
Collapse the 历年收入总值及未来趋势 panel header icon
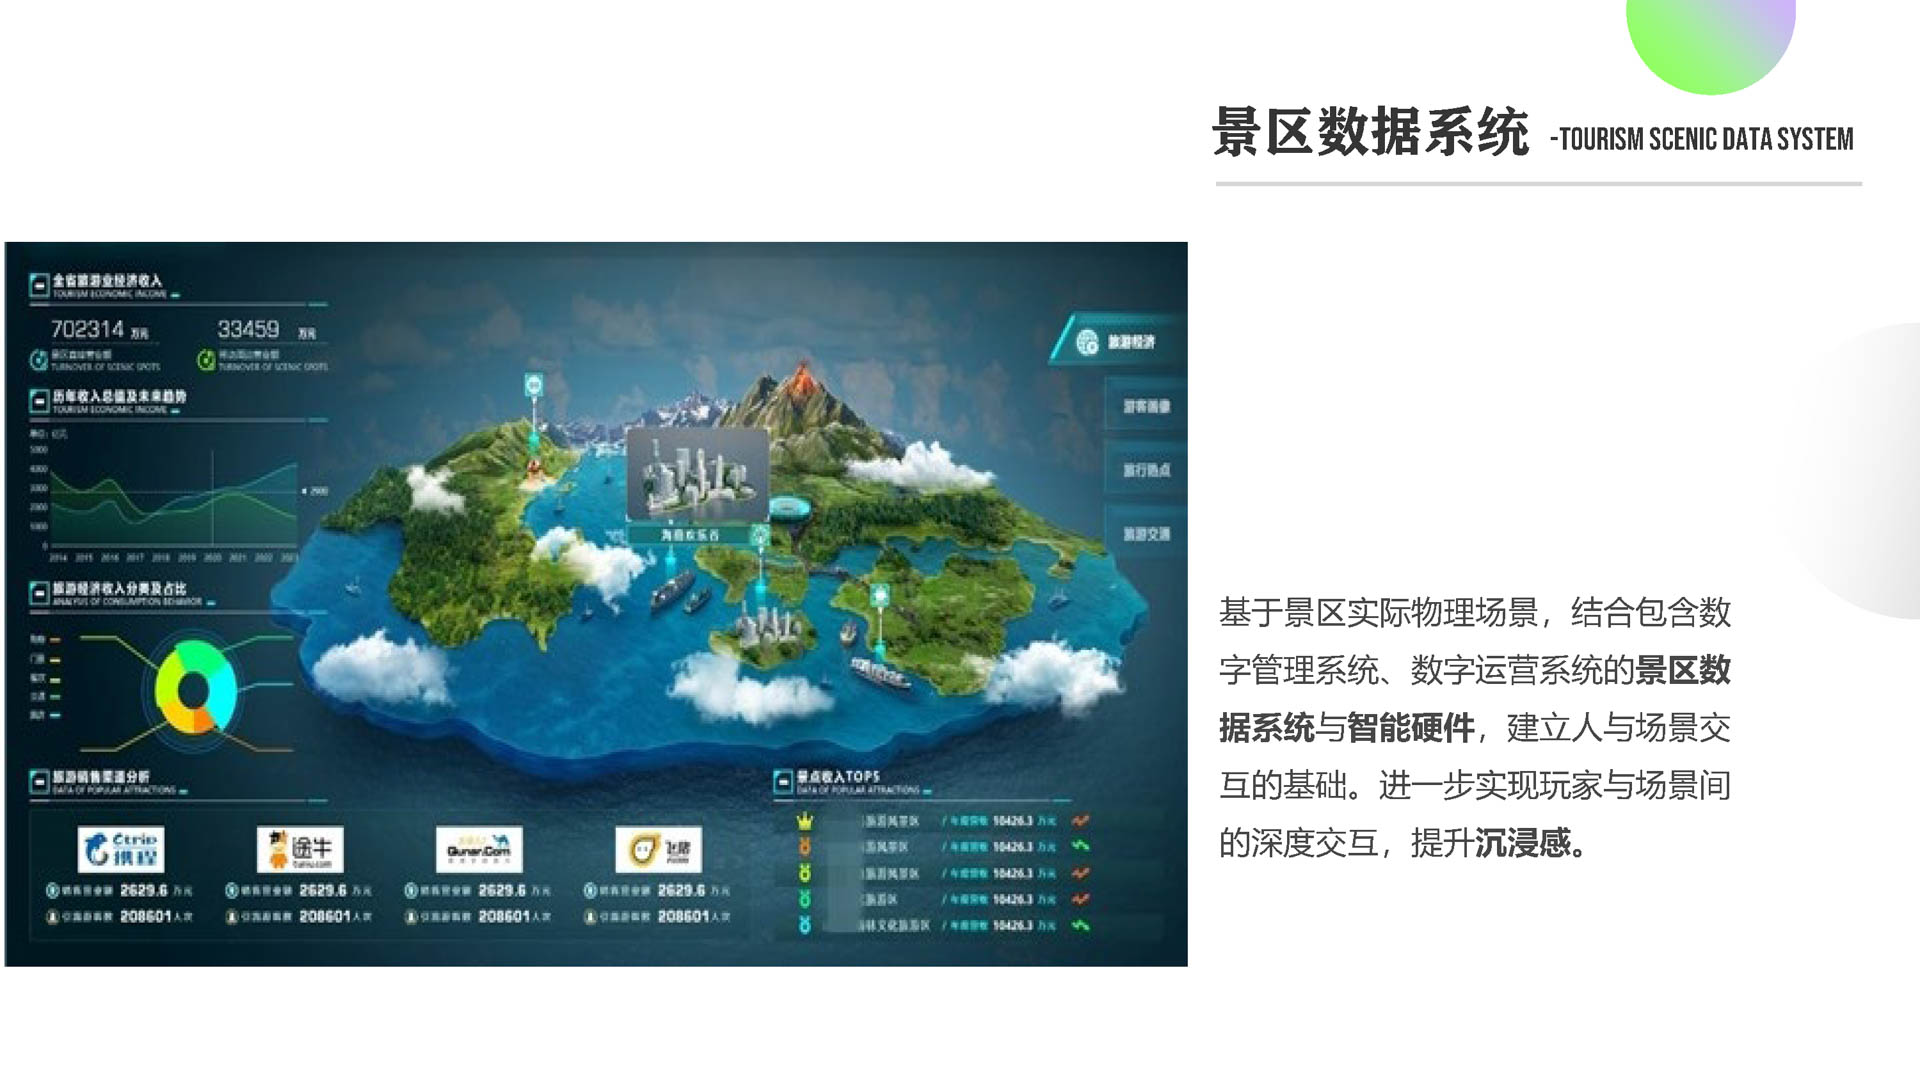click(39, 402)
